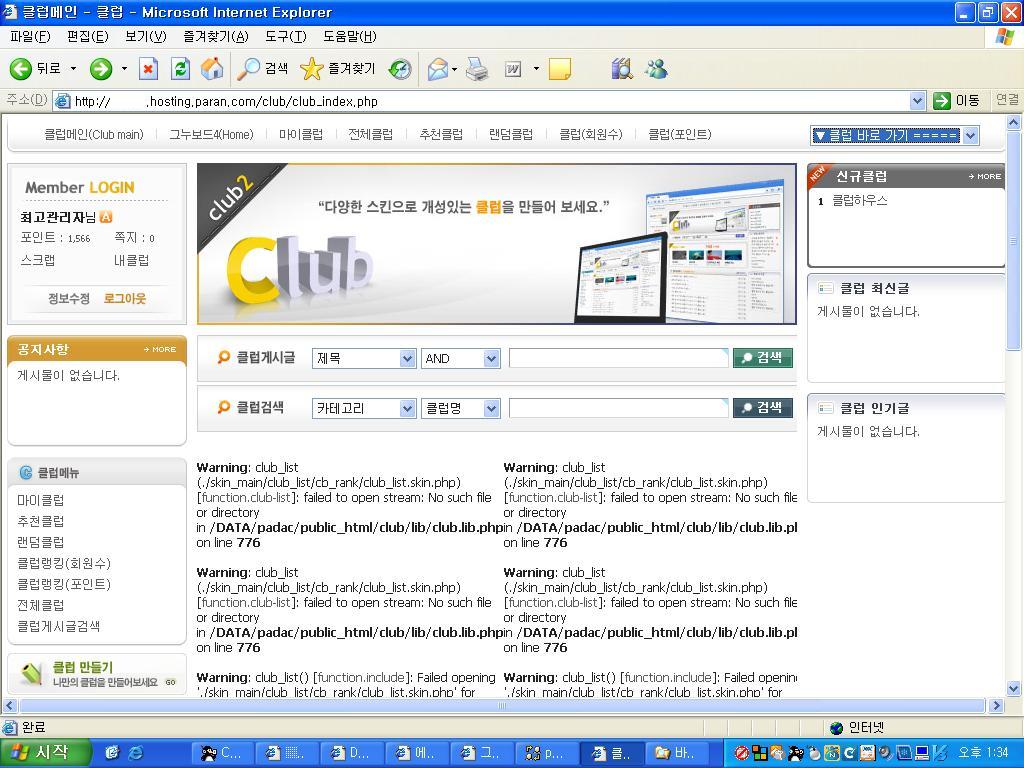Click the IE Stop loading icon

[x=148, y=69]
